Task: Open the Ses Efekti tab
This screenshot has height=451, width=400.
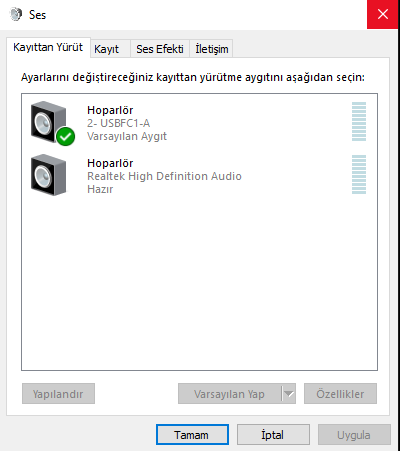Action: [160, 49]
